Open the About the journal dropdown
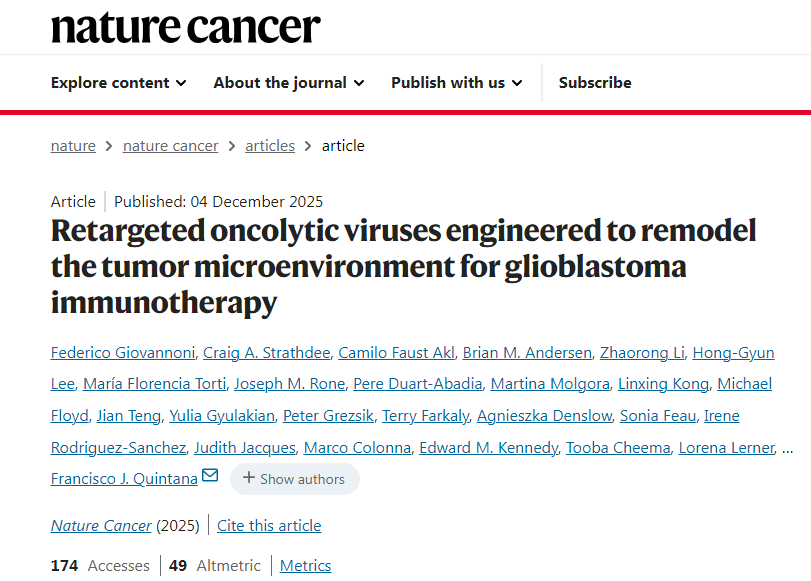Screen dimensions: 811x581 pyautogui.click(x=288, y=83)
